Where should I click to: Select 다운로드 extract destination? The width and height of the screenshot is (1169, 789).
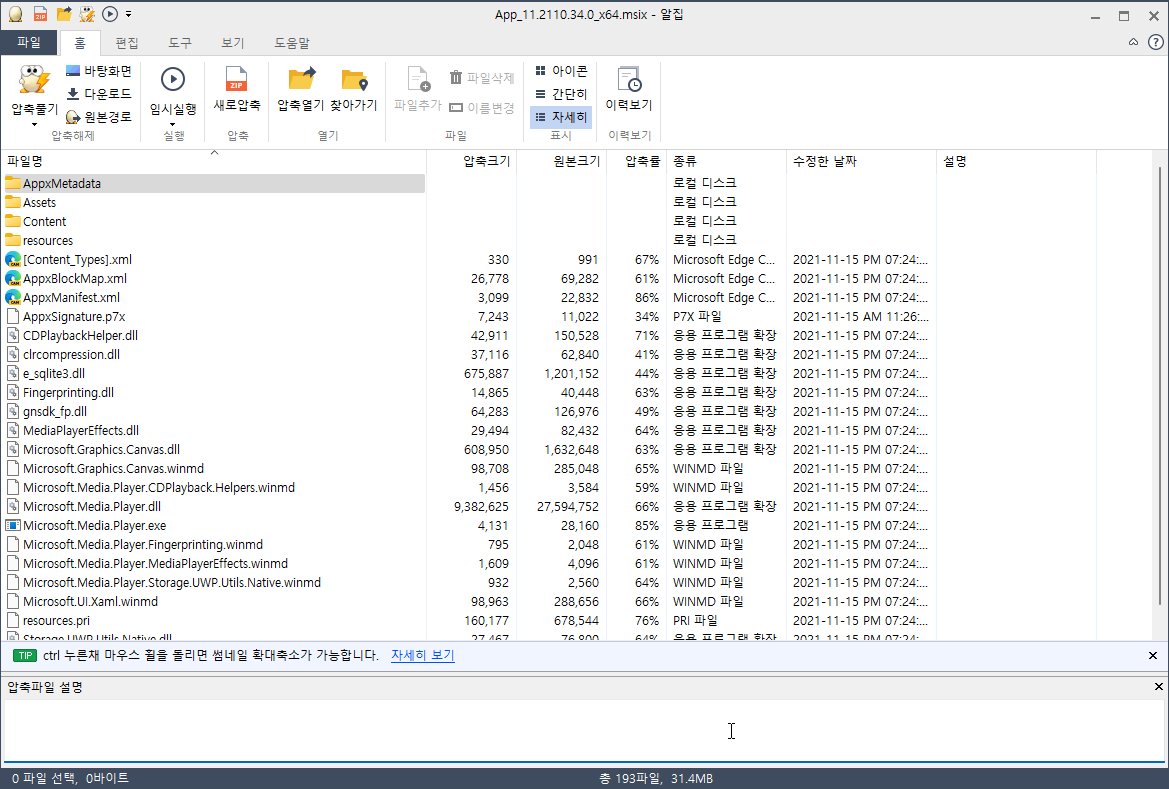coord(98,94)
